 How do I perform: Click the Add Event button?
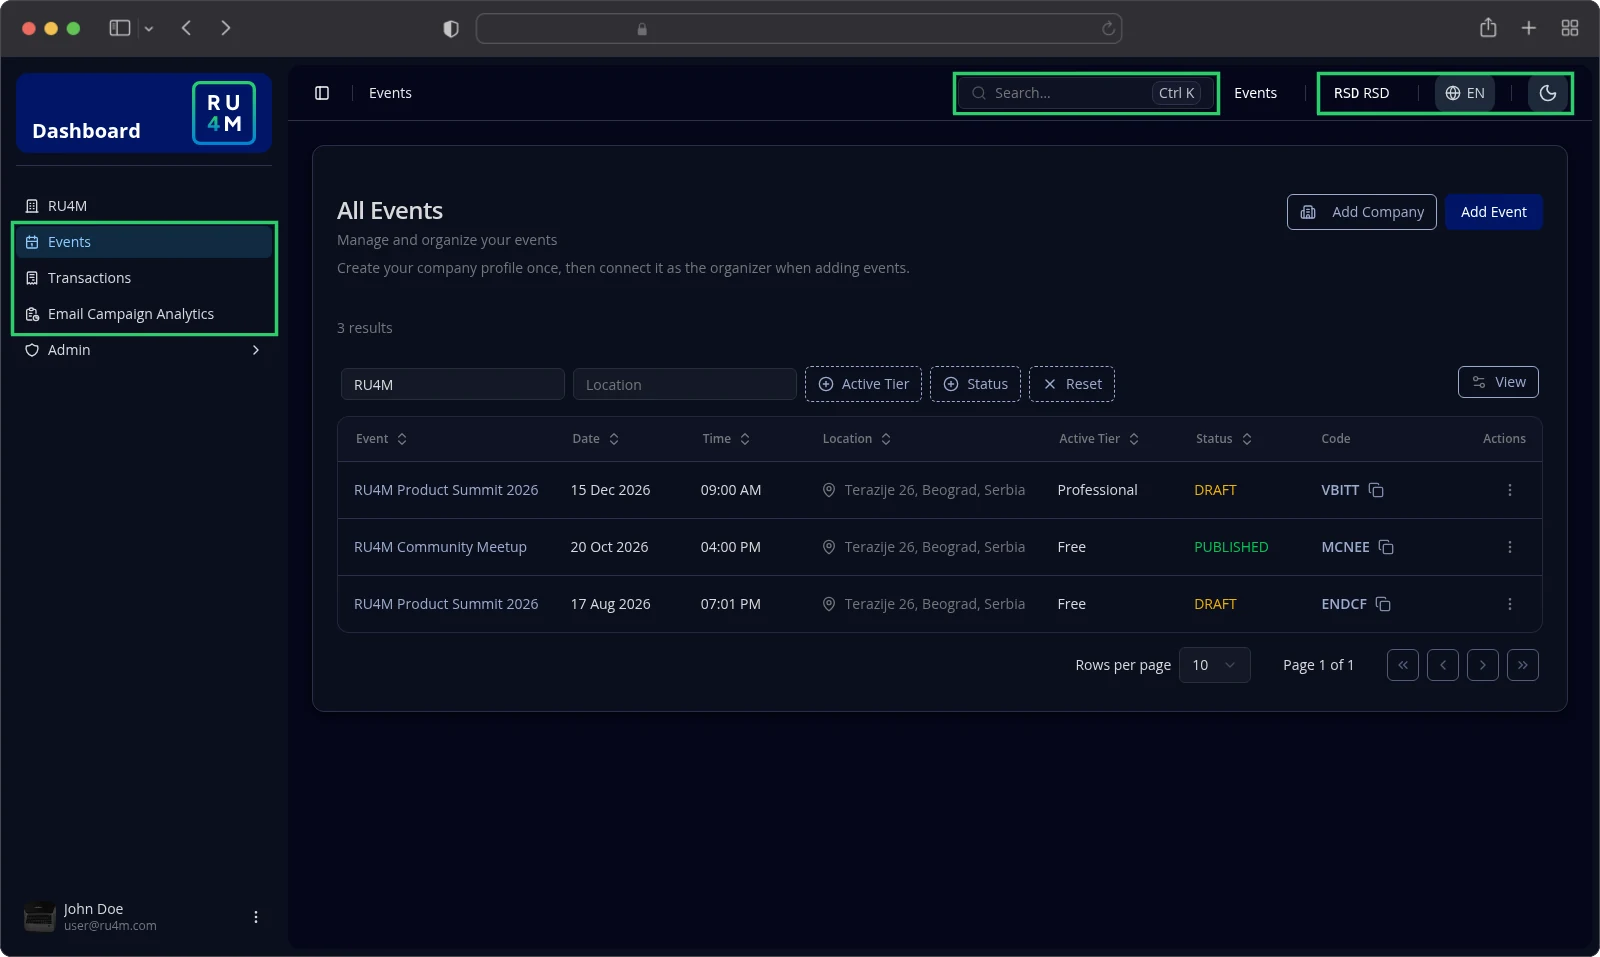pos(1494,212)
